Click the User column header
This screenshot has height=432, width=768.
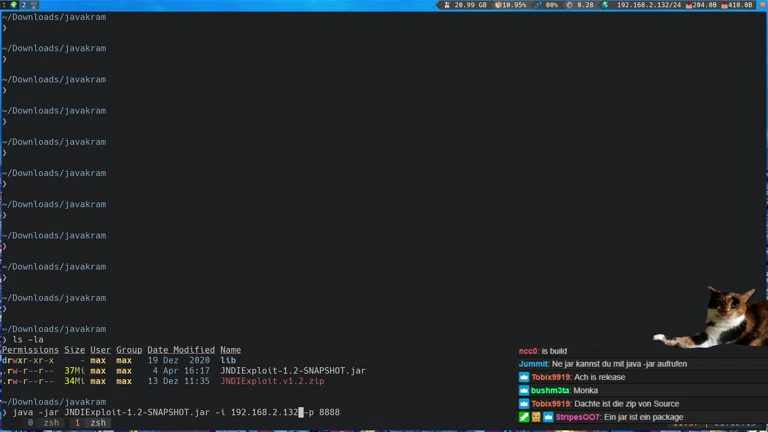point(100,350)
